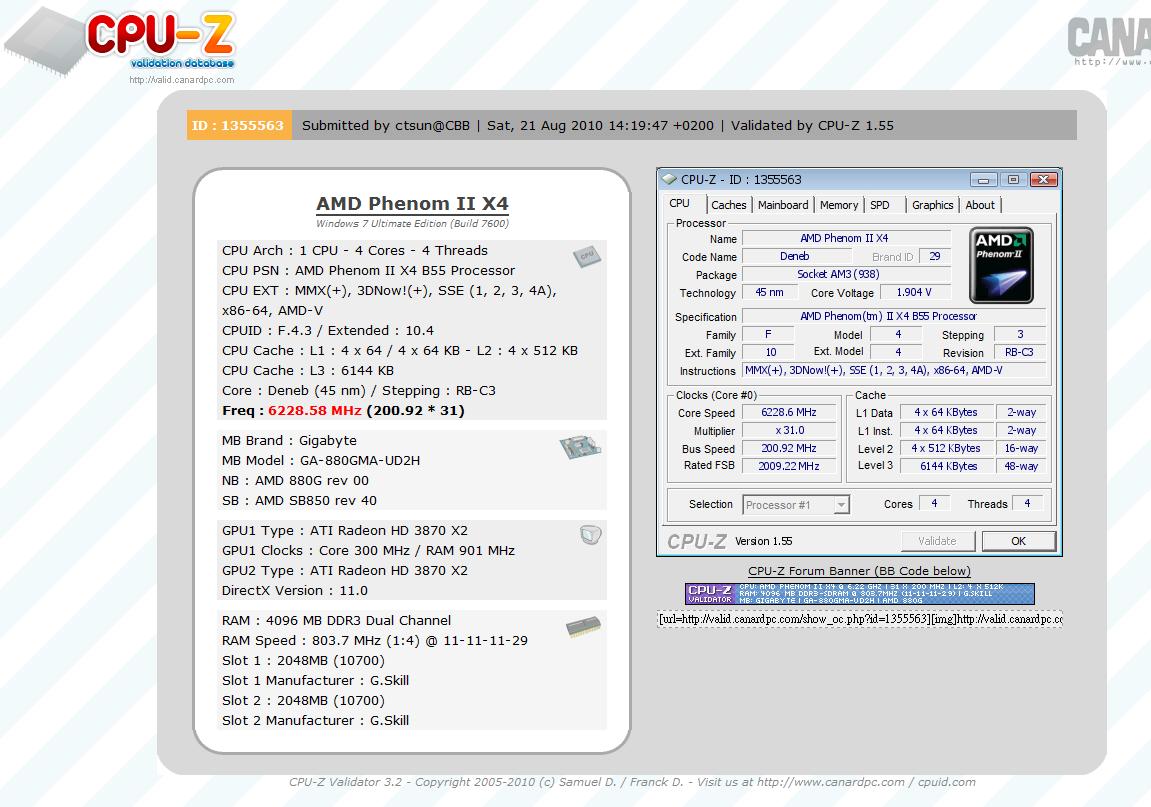The image size is (1151, 807).
Task: Click the Slot 2 : 2048MB (10700) line
Action: tap(303, 701)
